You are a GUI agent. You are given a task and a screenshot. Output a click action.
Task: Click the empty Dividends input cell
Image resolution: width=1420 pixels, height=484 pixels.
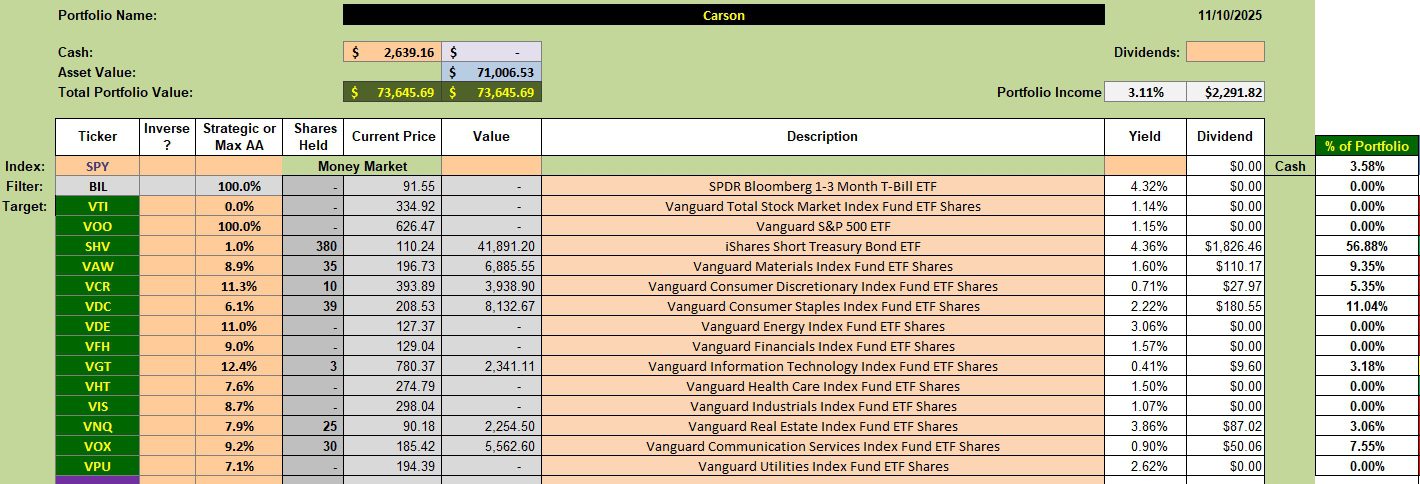click(x=1225, y=52)
